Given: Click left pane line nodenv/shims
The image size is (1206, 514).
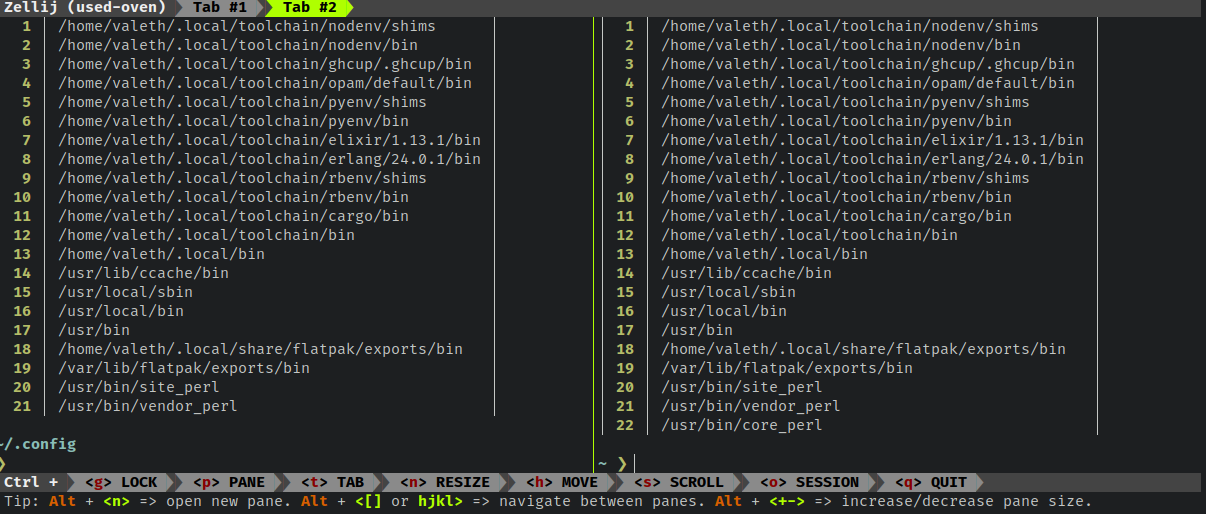Looking at the screenshot, I should click(247, 26).
